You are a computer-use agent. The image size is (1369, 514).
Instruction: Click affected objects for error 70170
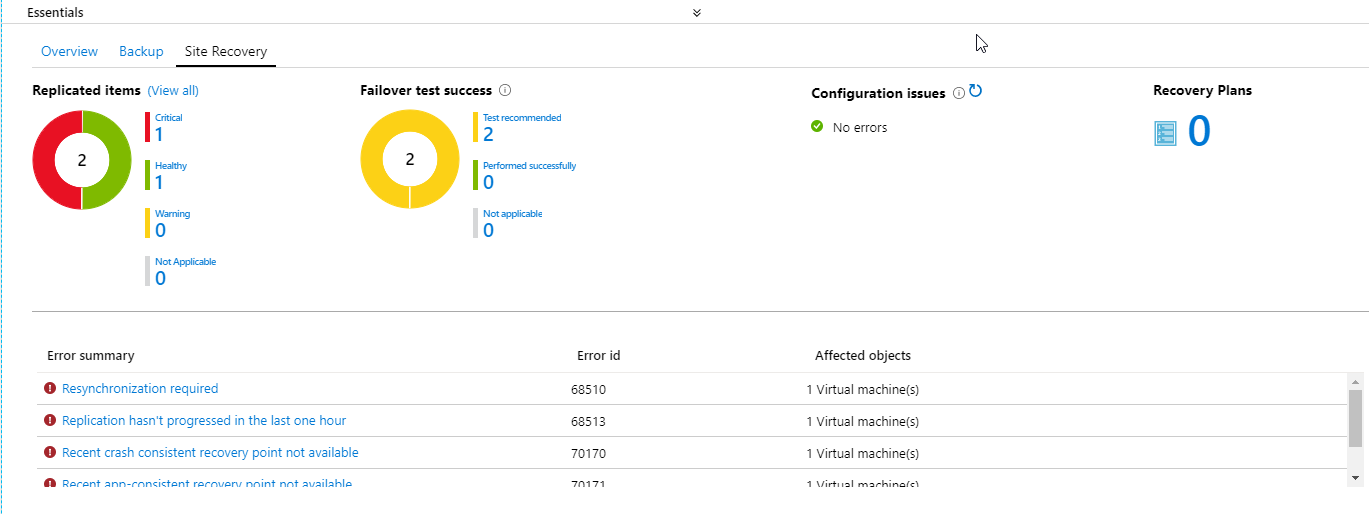pos(863,454)
